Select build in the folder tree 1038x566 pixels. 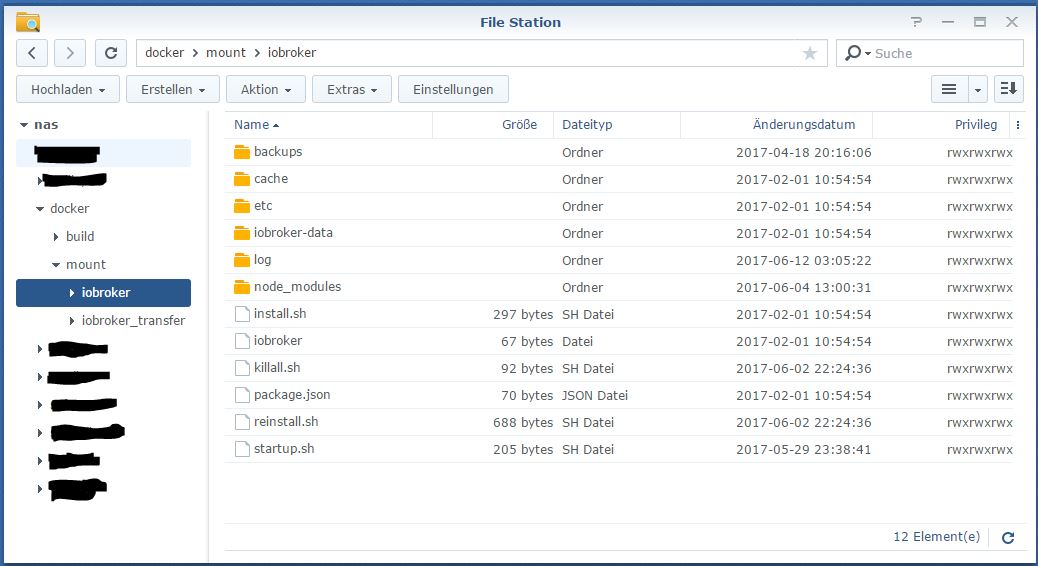pyautogui.click(x=80, y=236)
